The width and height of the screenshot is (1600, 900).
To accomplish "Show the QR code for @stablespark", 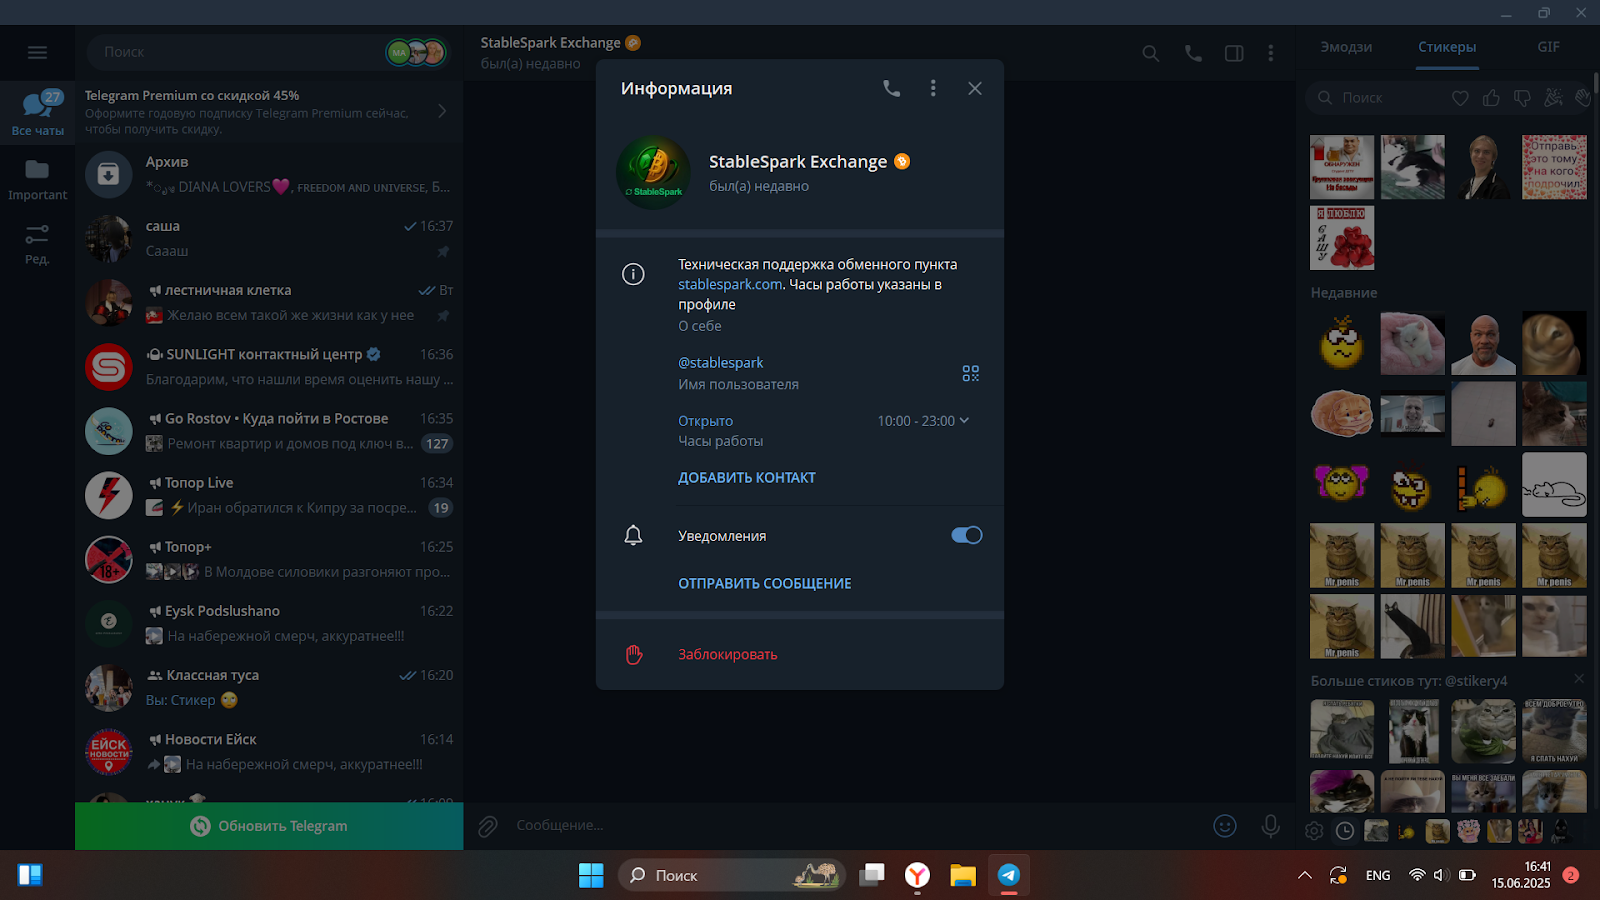I will click(x=970, y=373).
